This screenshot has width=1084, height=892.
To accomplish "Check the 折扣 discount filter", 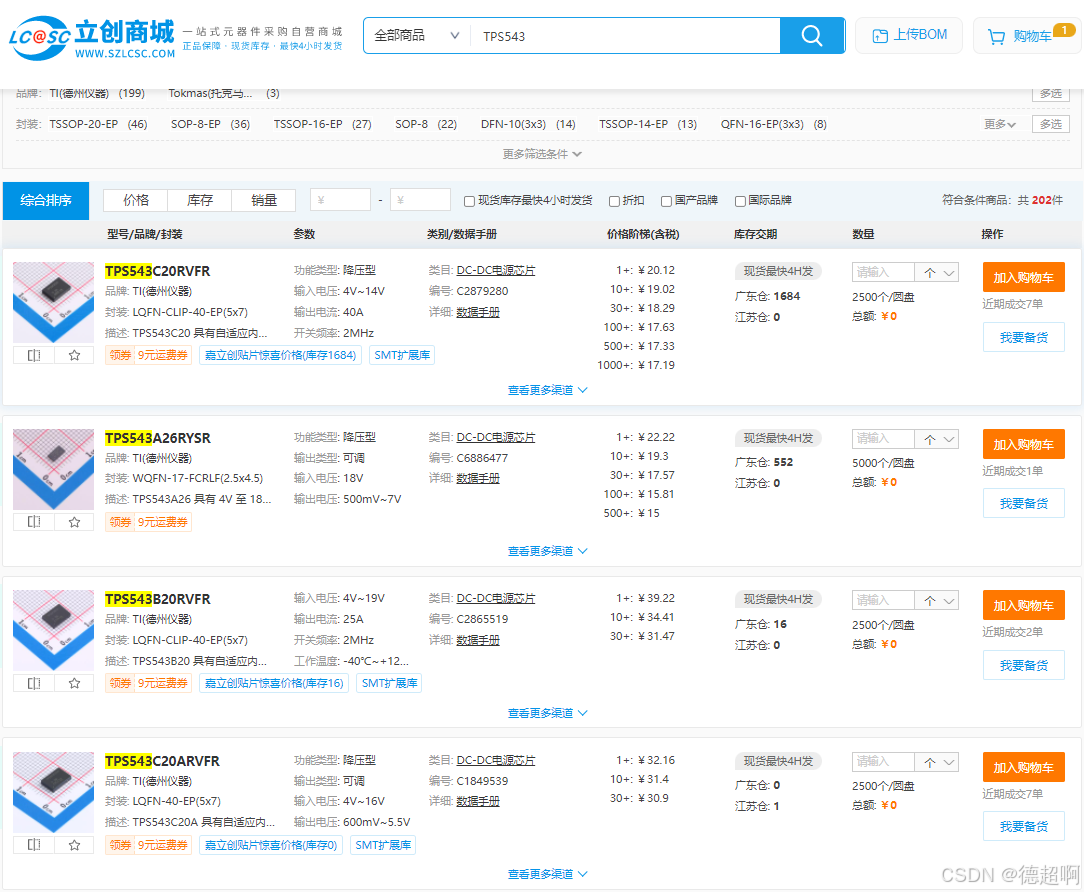I will coord(614,201).
